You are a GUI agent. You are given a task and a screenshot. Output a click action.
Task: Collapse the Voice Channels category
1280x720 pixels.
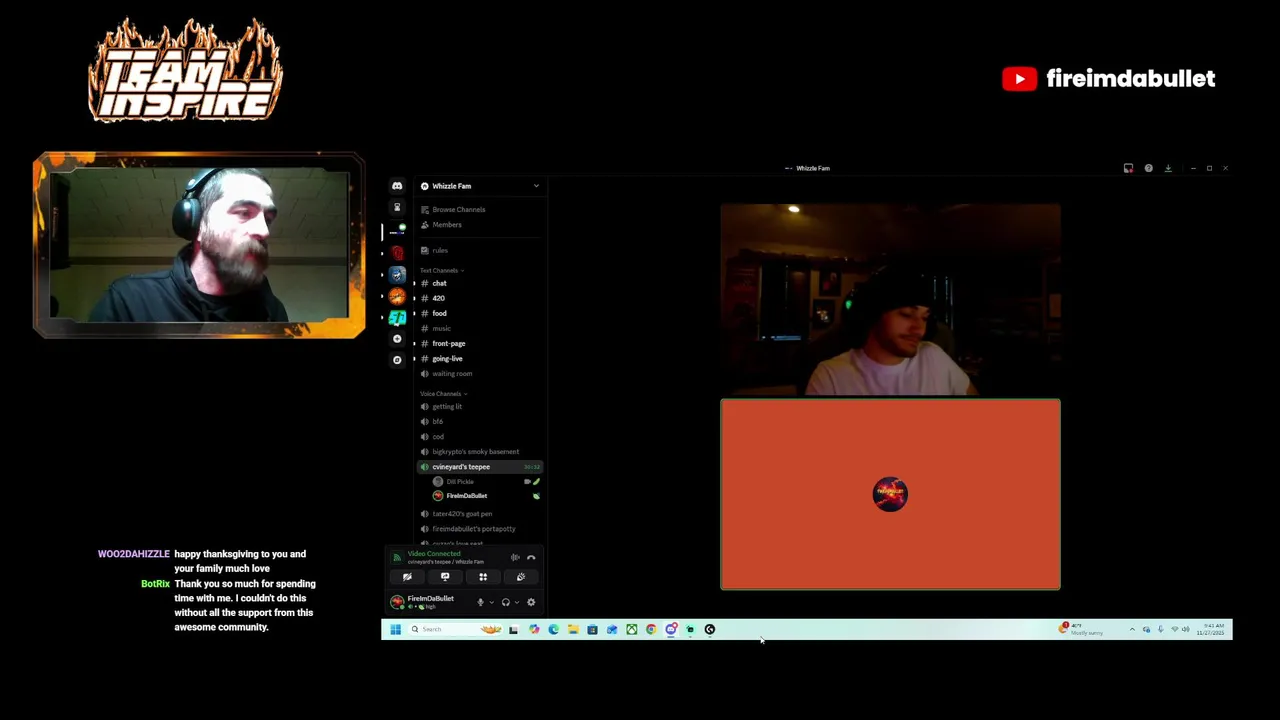click(443, 393)
